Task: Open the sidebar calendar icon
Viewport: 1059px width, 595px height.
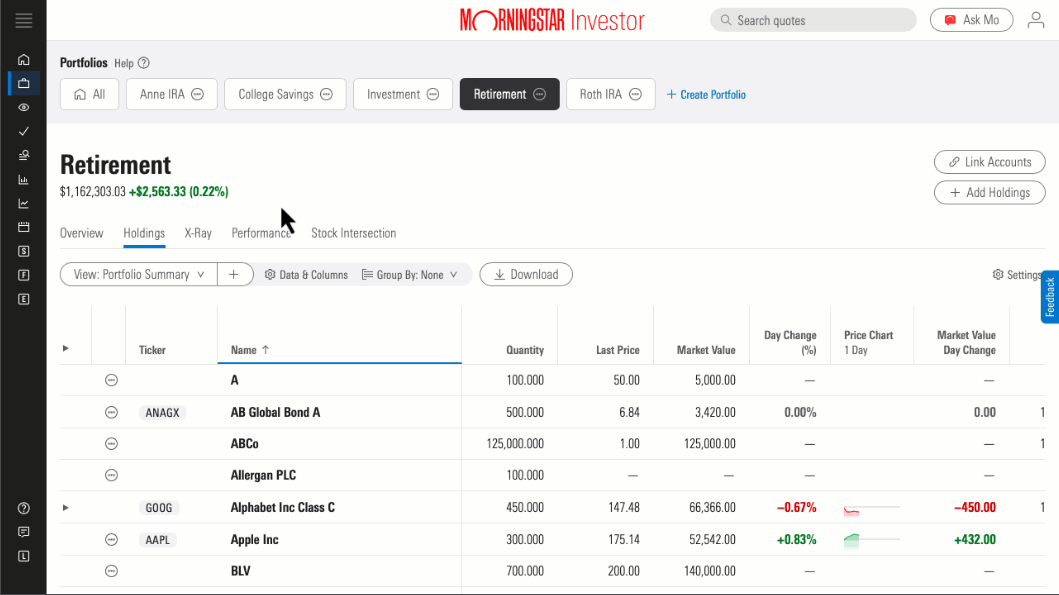Action: [24, 227]
